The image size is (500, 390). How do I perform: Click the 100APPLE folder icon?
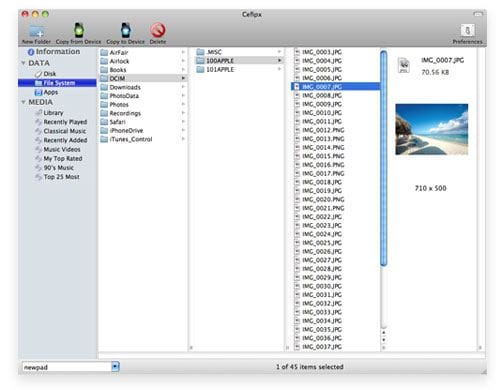(200, 61)
